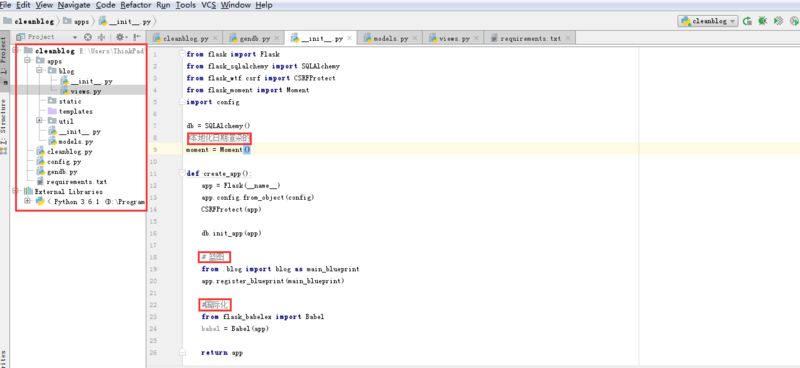
Task: Expand the util folder in project tree
Action: click(39, 121)
